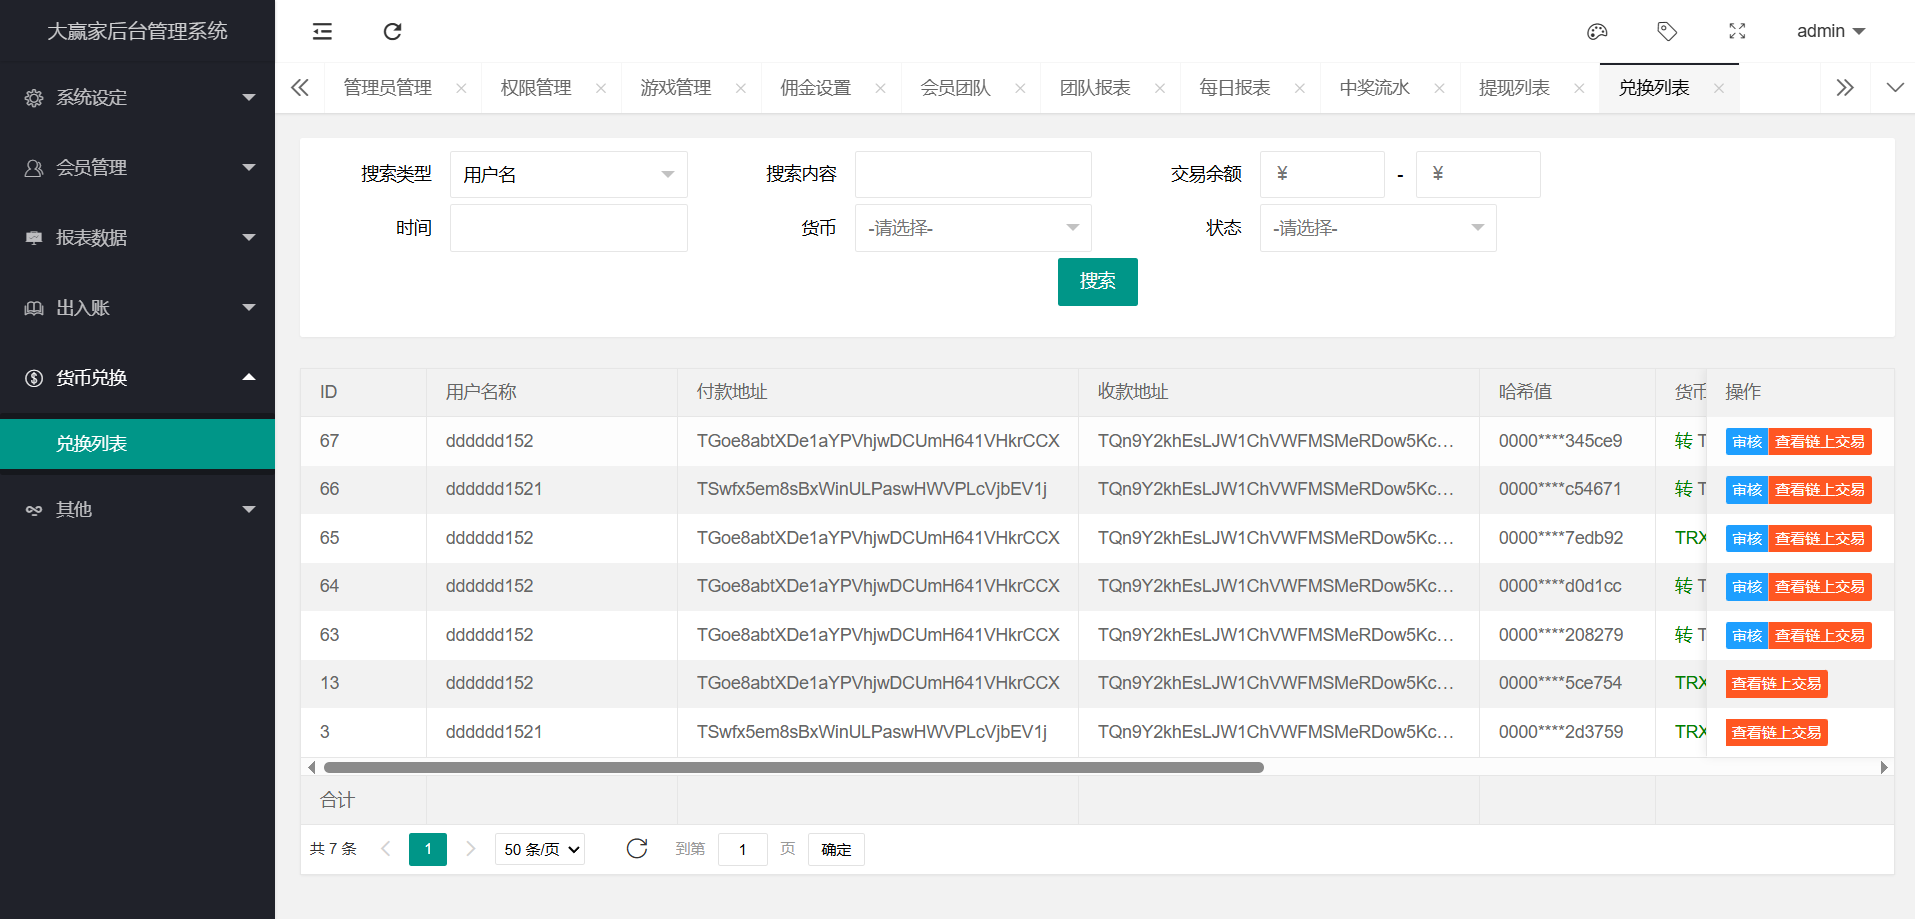Open the 搜索类型 dropdown
The image size is (1915, 919).
568,175
